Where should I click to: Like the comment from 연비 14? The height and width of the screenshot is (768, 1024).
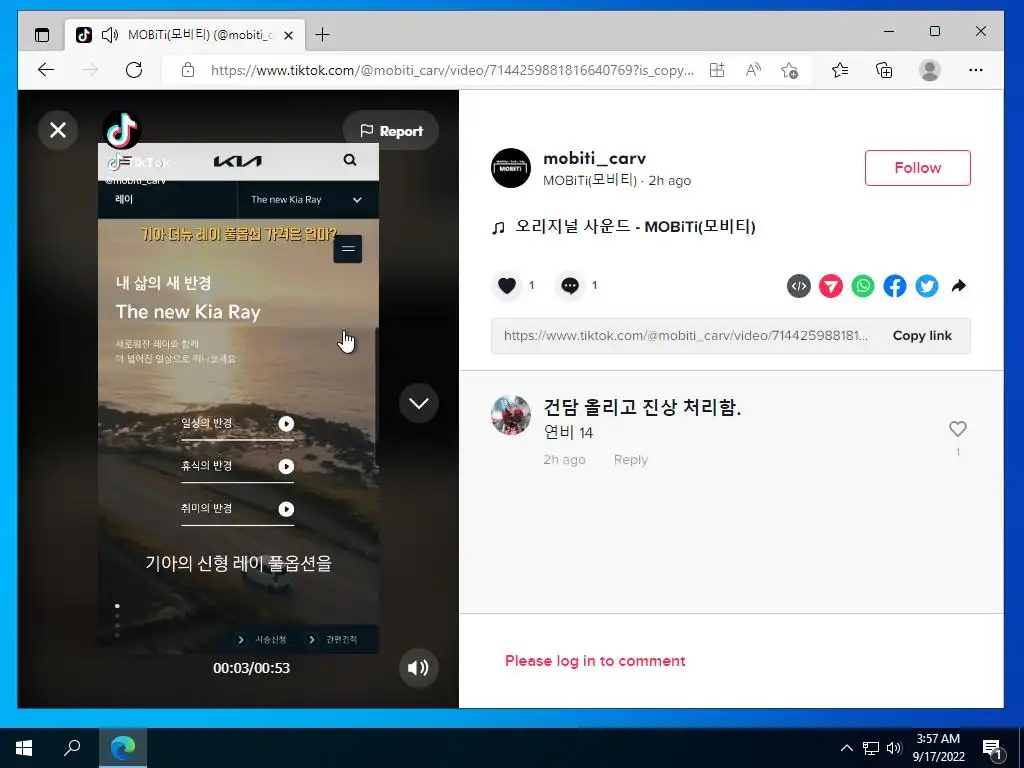957,429
